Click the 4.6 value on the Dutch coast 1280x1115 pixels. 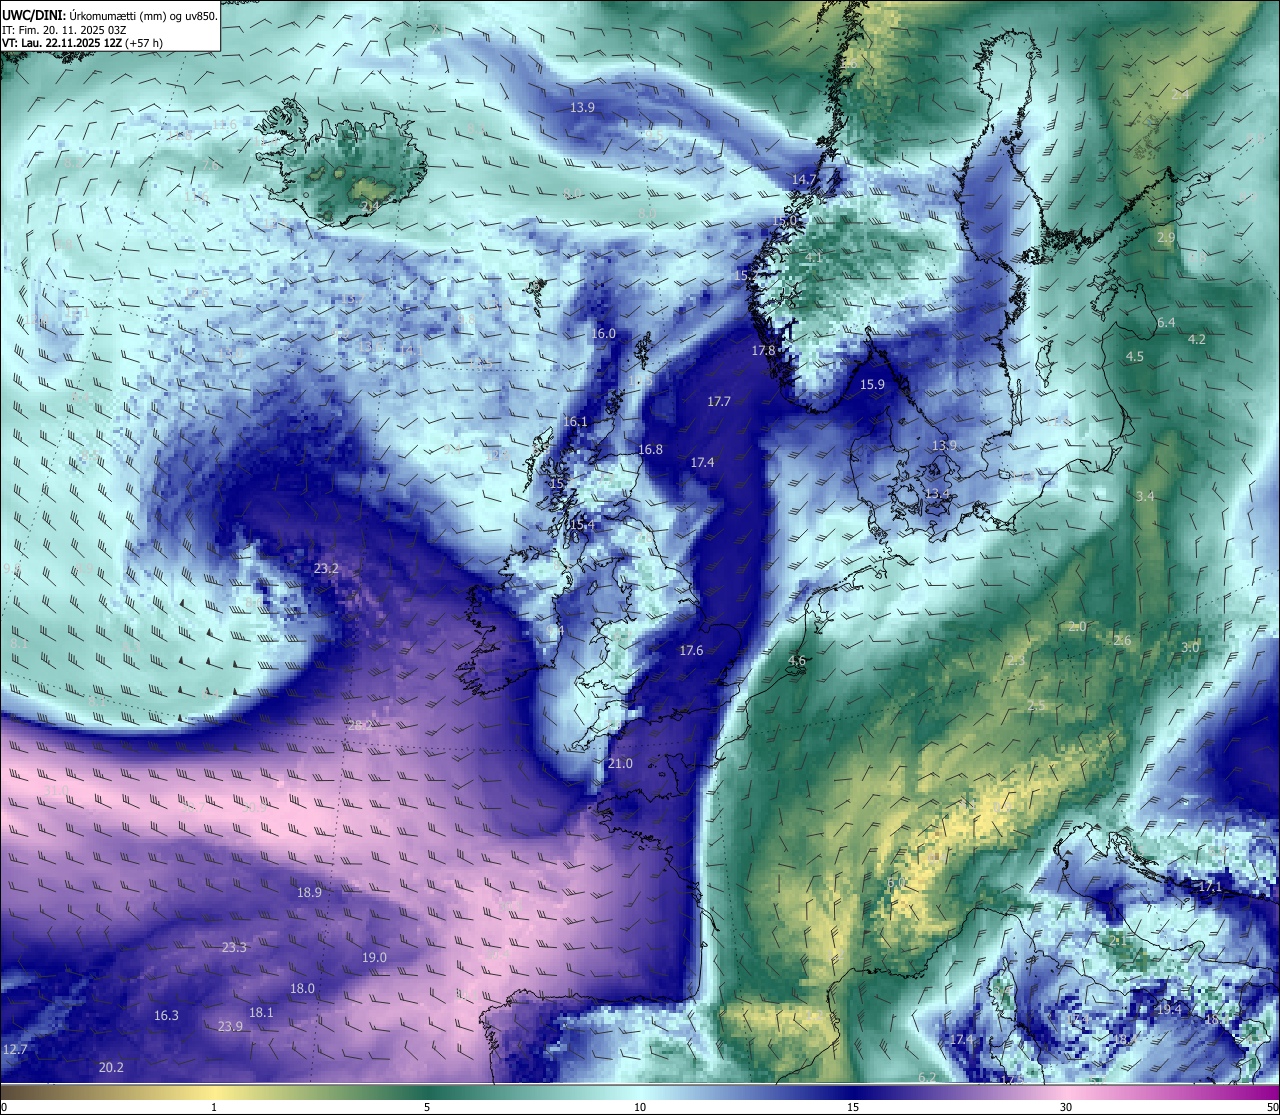tap(797, 661)
